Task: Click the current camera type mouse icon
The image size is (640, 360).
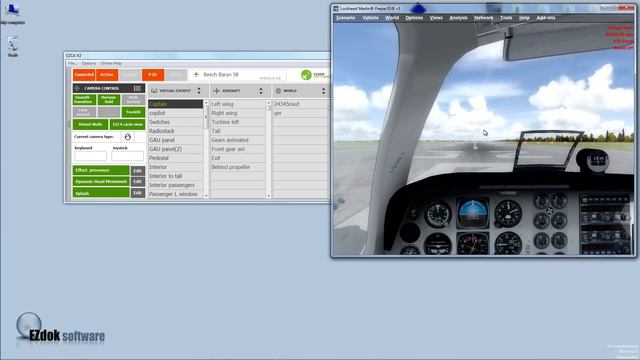Action: pyautogui.click(x=128, y=137)
